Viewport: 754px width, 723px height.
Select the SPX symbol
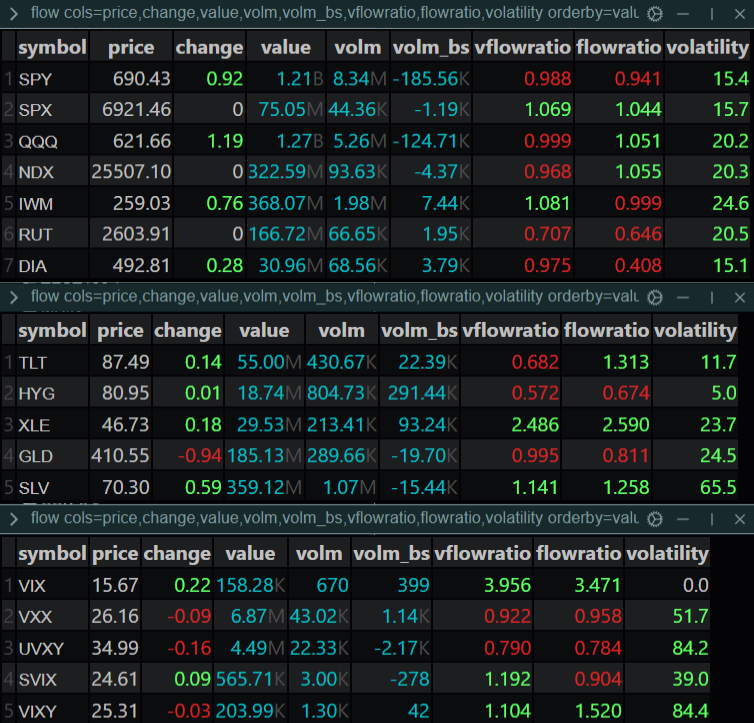pos(35,110)
